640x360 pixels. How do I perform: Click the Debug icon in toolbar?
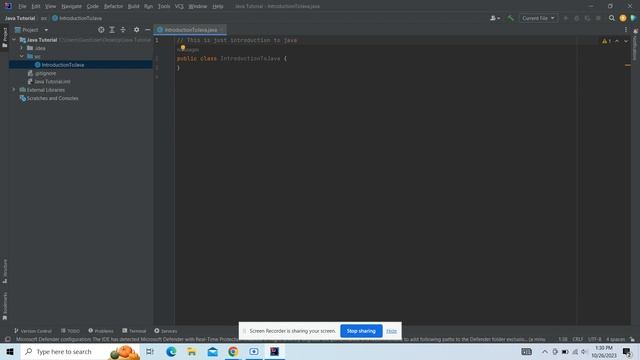577,18
